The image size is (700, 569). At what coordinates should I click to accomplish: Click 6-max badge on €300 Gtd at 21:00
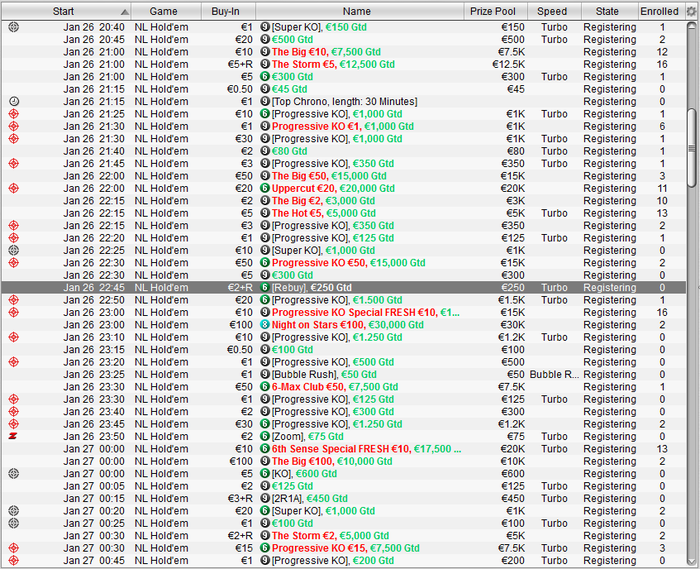pos(265,77)
